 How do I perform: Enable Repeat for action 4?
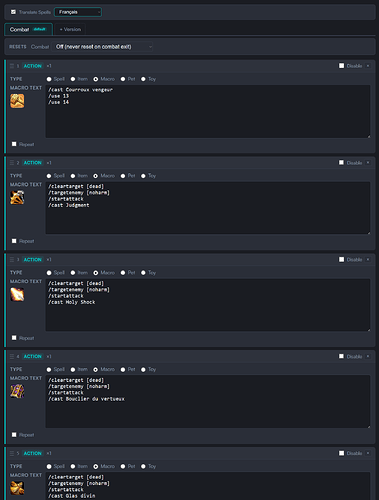coord(14,435)
